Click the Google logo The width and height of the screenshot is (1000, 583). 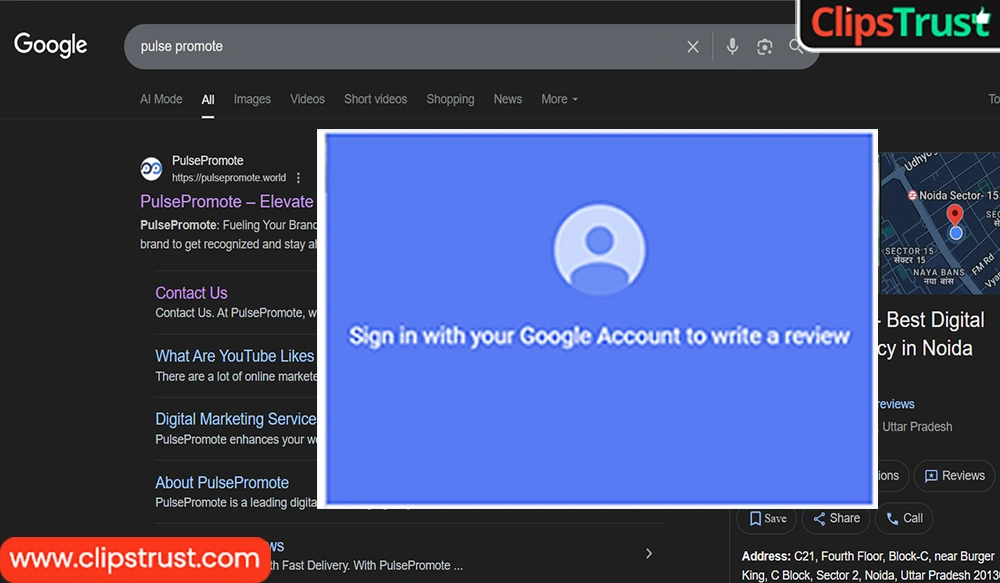click(x=51, y=45)
